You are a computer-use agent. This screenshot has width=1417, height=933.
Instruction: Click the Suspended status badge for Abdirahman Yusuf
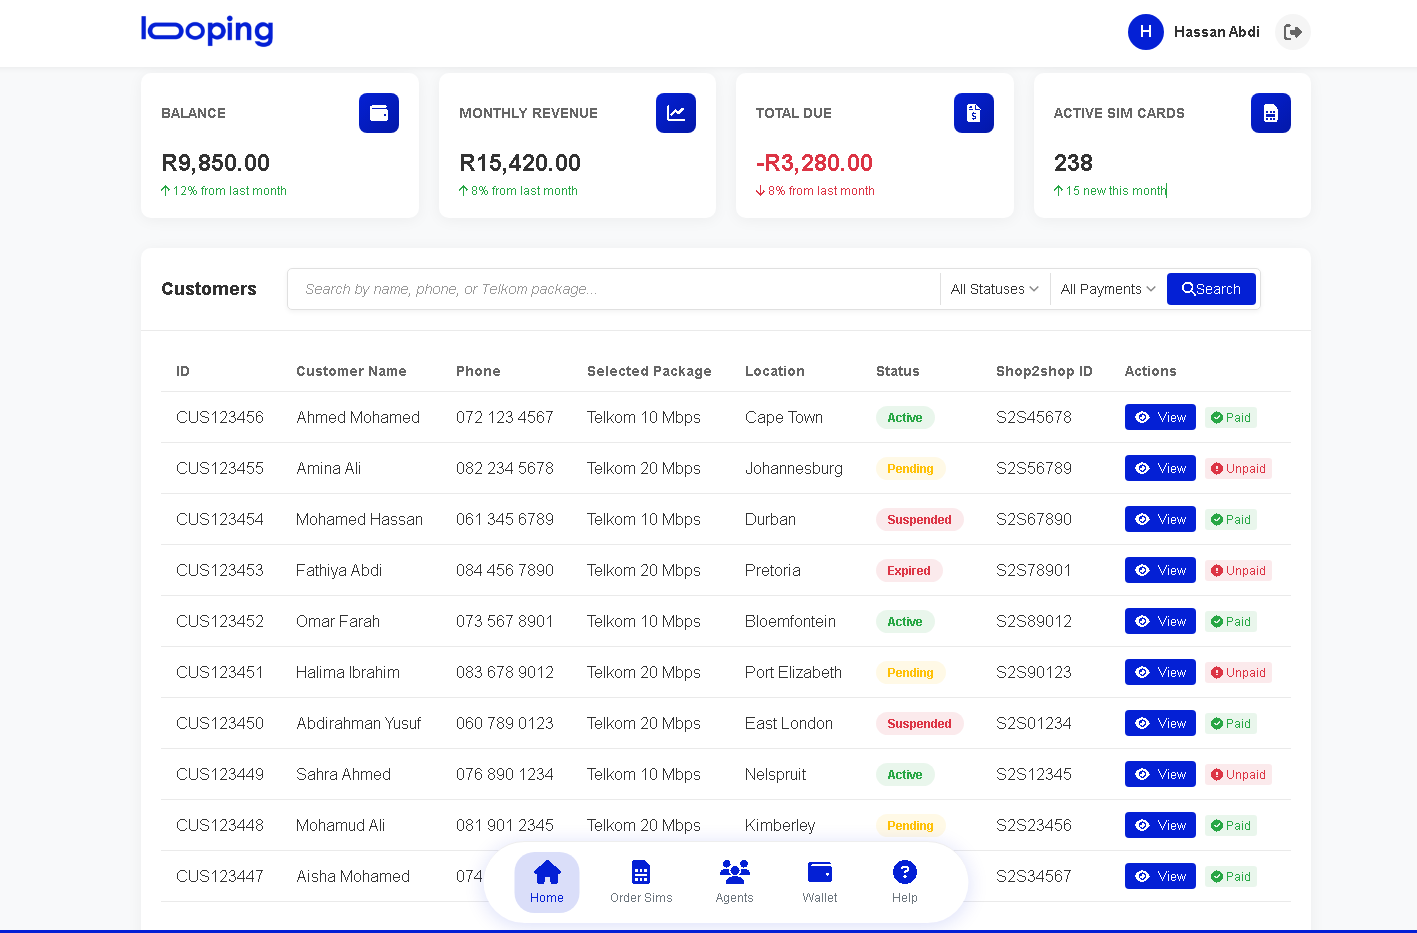click(x=919, y=723)
